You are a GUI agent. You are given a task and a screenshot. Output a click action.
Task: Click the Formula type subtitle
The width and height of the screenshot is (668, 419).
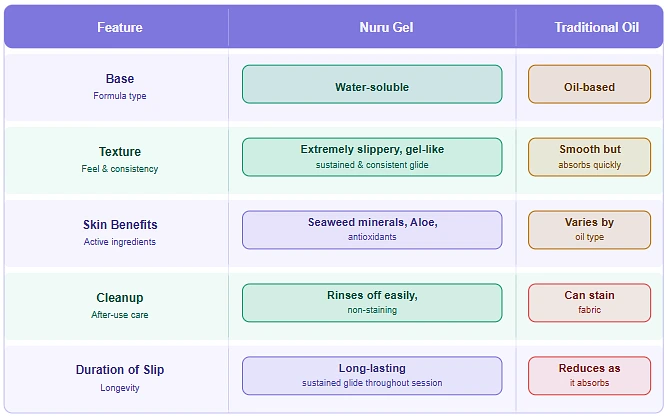(x=119, y=96)
